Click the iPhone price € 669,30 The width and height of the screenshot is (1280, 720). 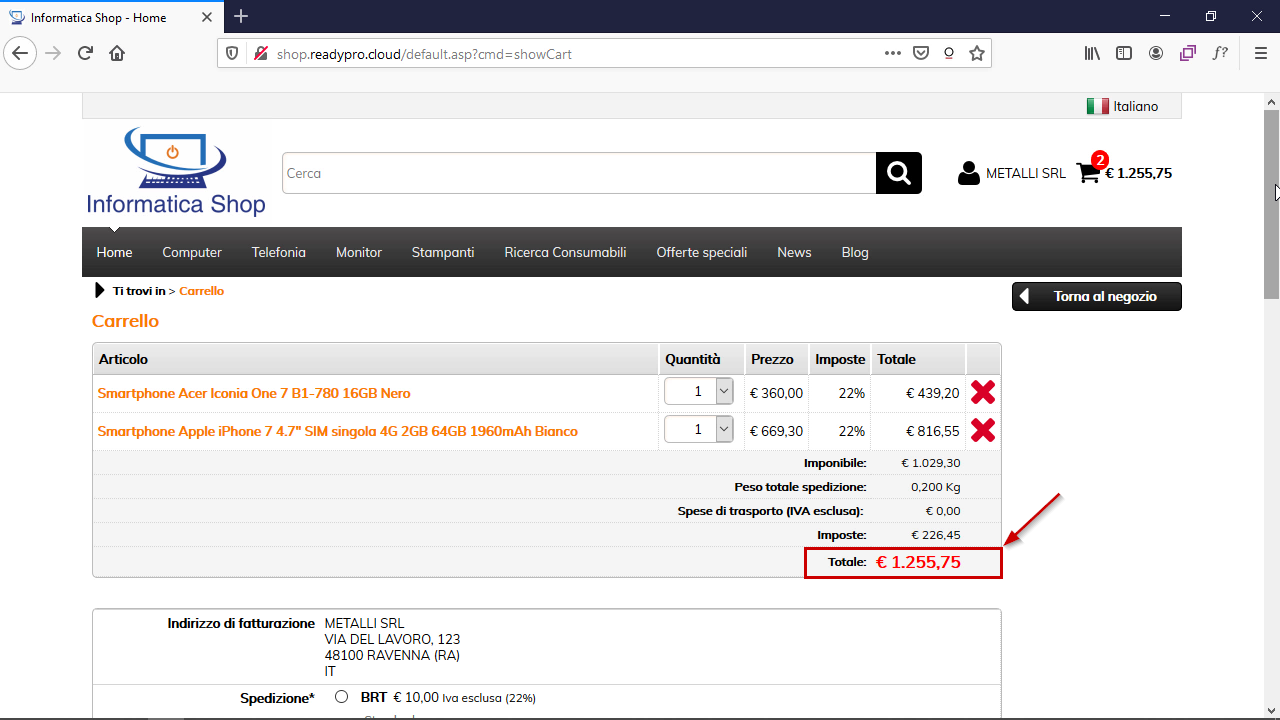pyautogui.click(x=776, y=431)
